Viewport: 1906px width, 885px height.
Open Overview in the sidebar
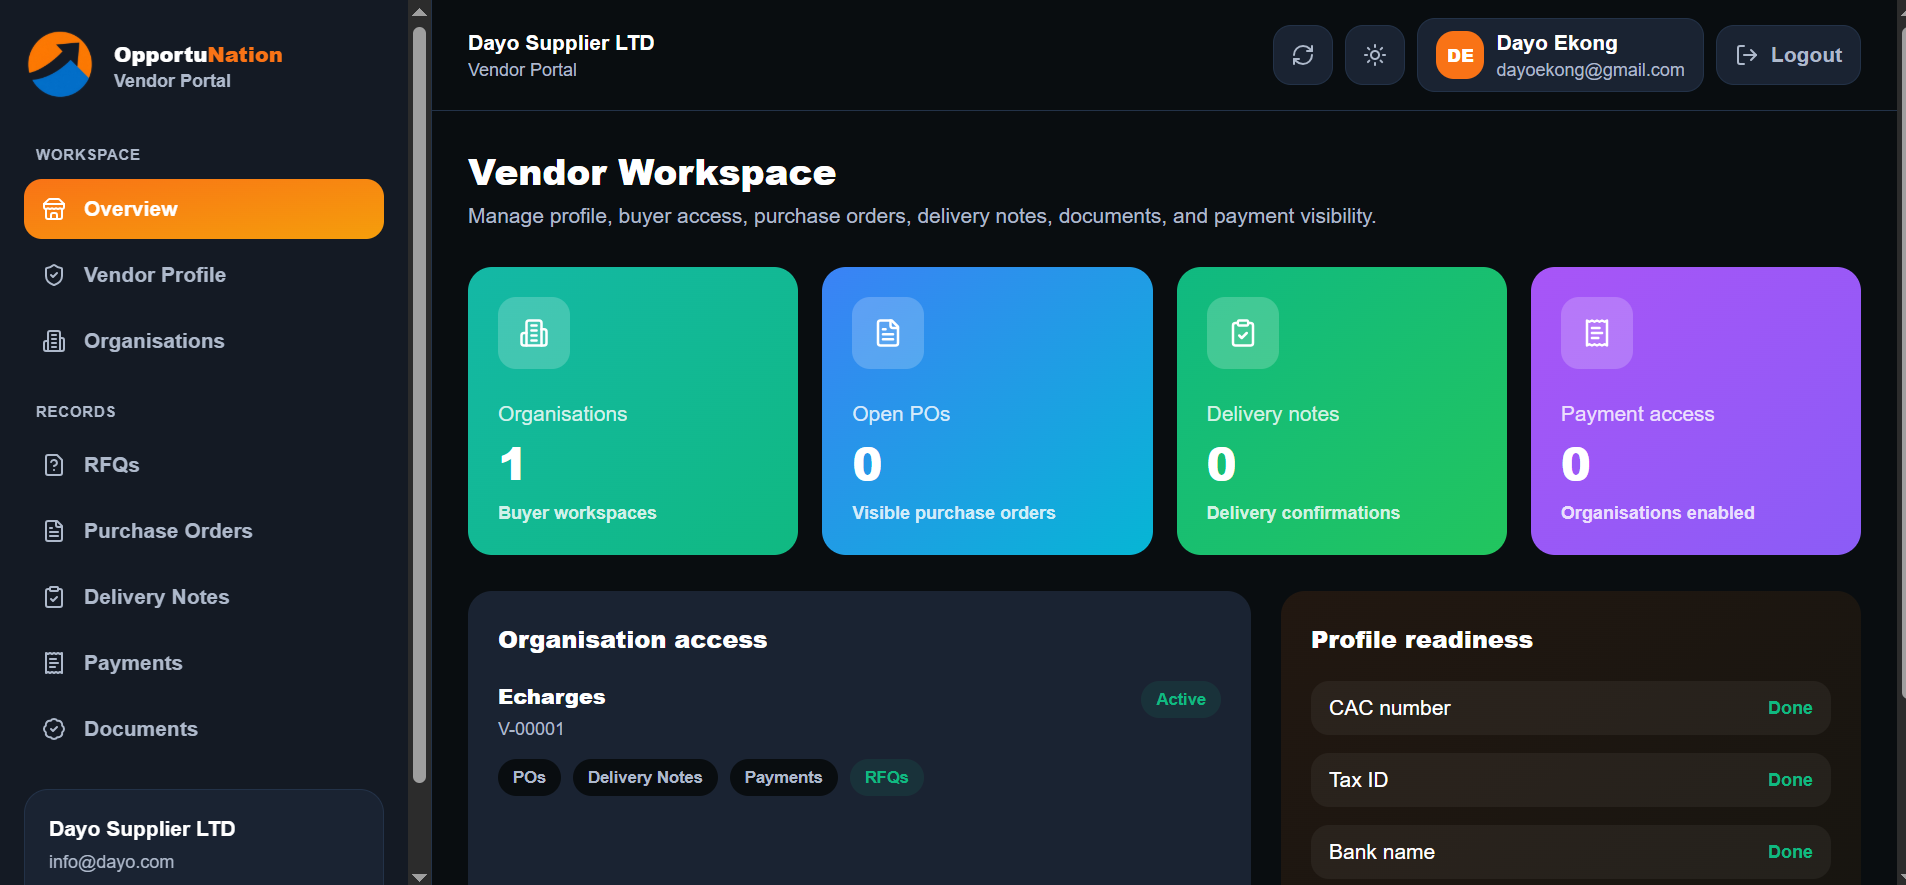click(x=204, y=209)
